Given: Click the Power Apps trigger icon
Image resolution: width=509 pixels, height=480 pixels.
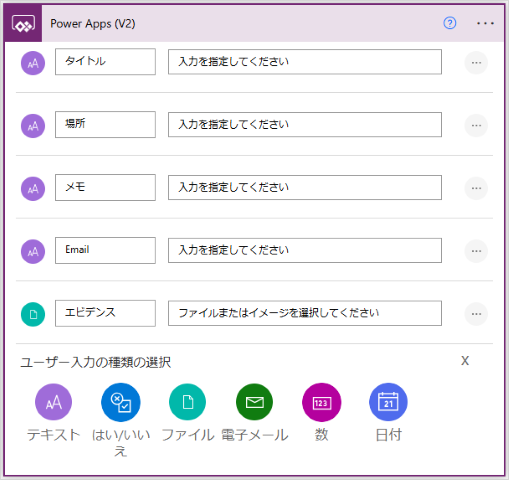Looking at the screenshot, I should coord(23,24).
